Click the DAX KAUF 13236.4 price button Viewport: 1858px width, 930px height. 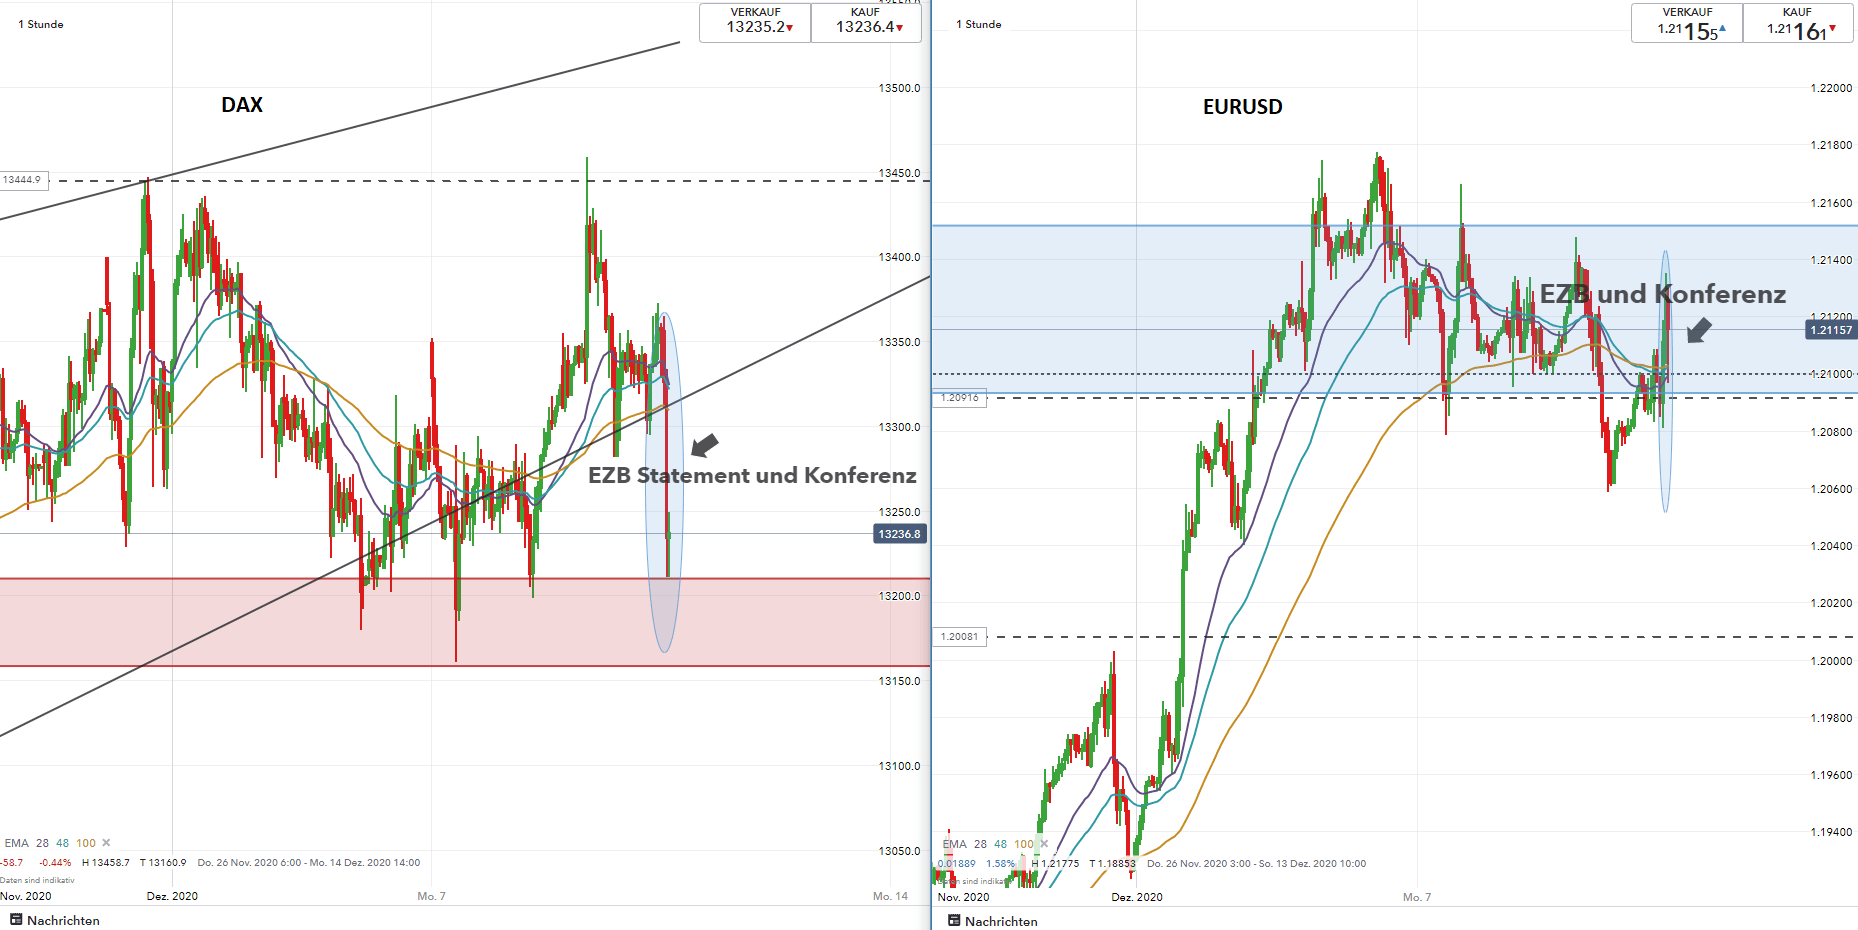click(865, 22)
